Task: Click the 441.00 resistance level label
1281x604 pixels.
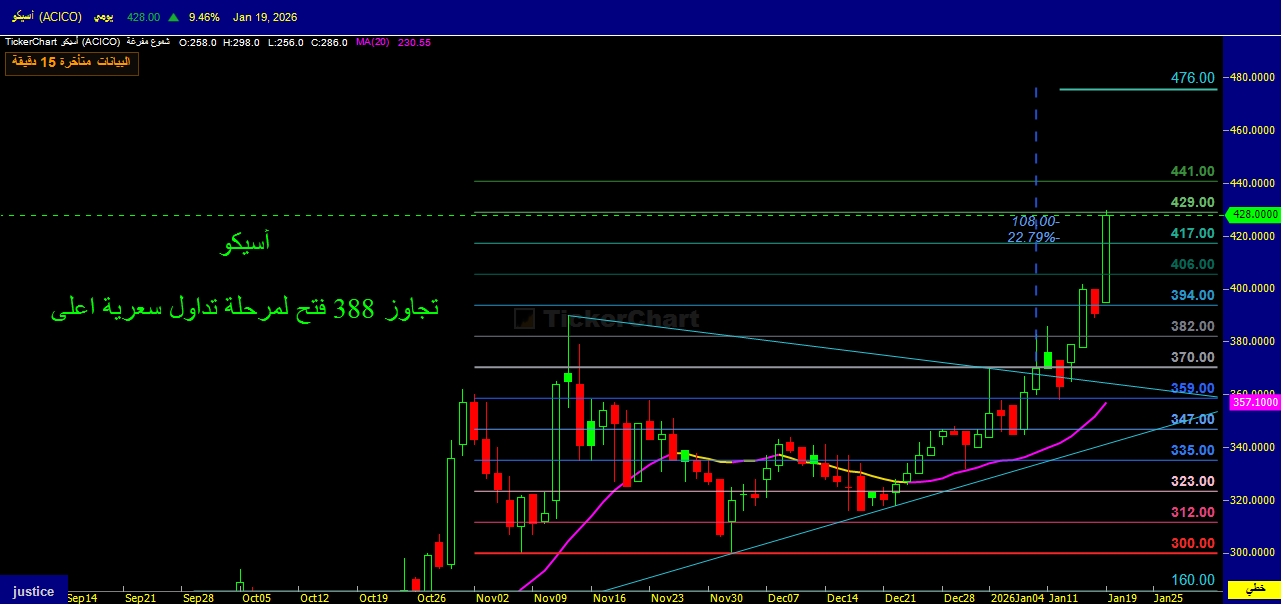Action: (1193, 172)
